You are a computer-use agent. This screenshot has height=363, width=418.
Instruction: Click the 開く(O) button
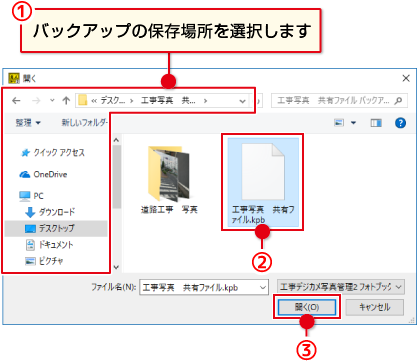[x=307, y=307]
